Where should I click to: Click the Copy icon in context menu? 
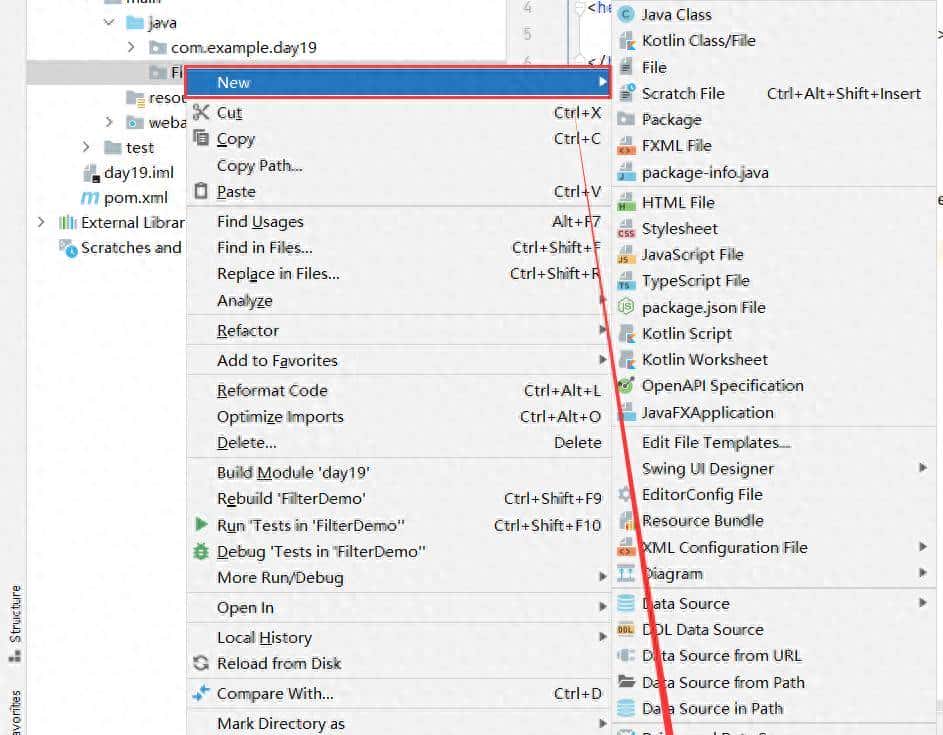(x=201, y=138)
